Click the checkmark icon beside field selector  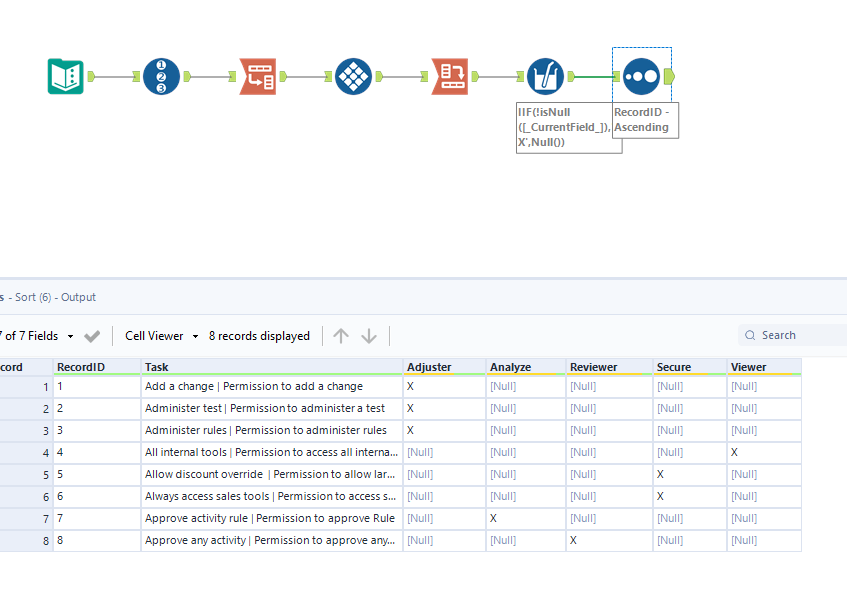[92, 336]
